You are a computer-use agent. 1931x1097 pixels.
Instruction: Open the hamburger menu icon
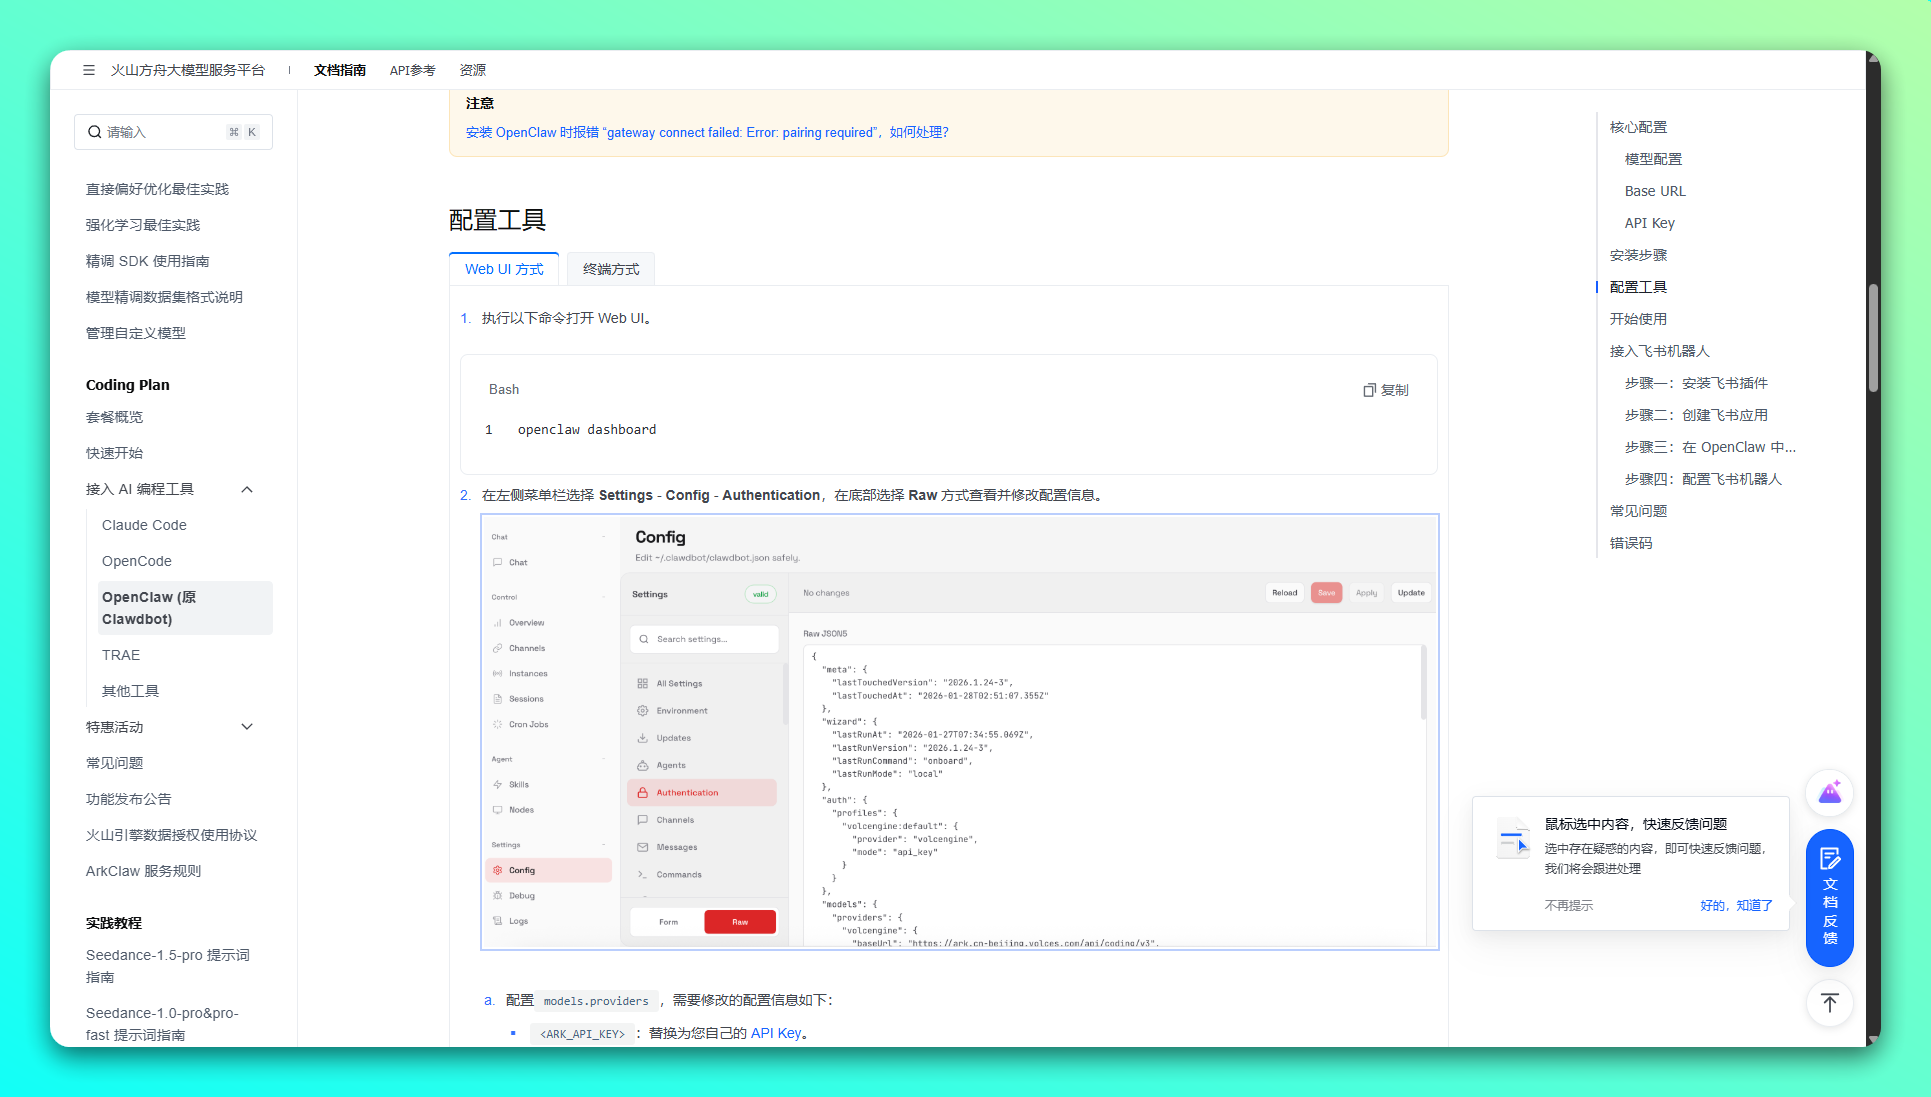pos(89,70)
